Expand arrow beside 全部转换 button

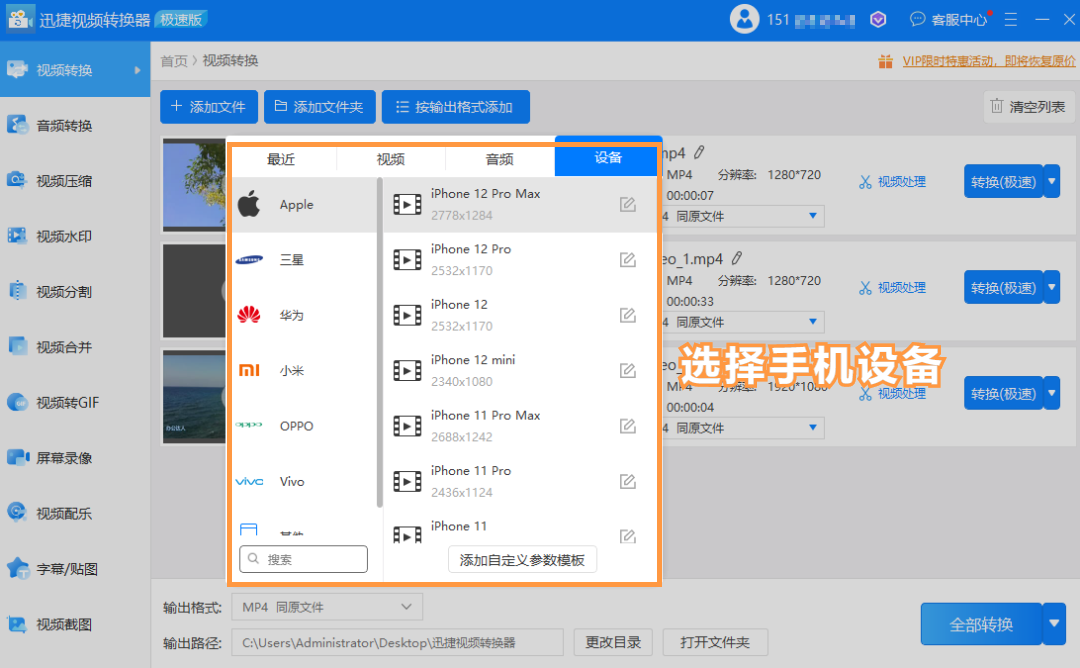tap(1054, 624)
